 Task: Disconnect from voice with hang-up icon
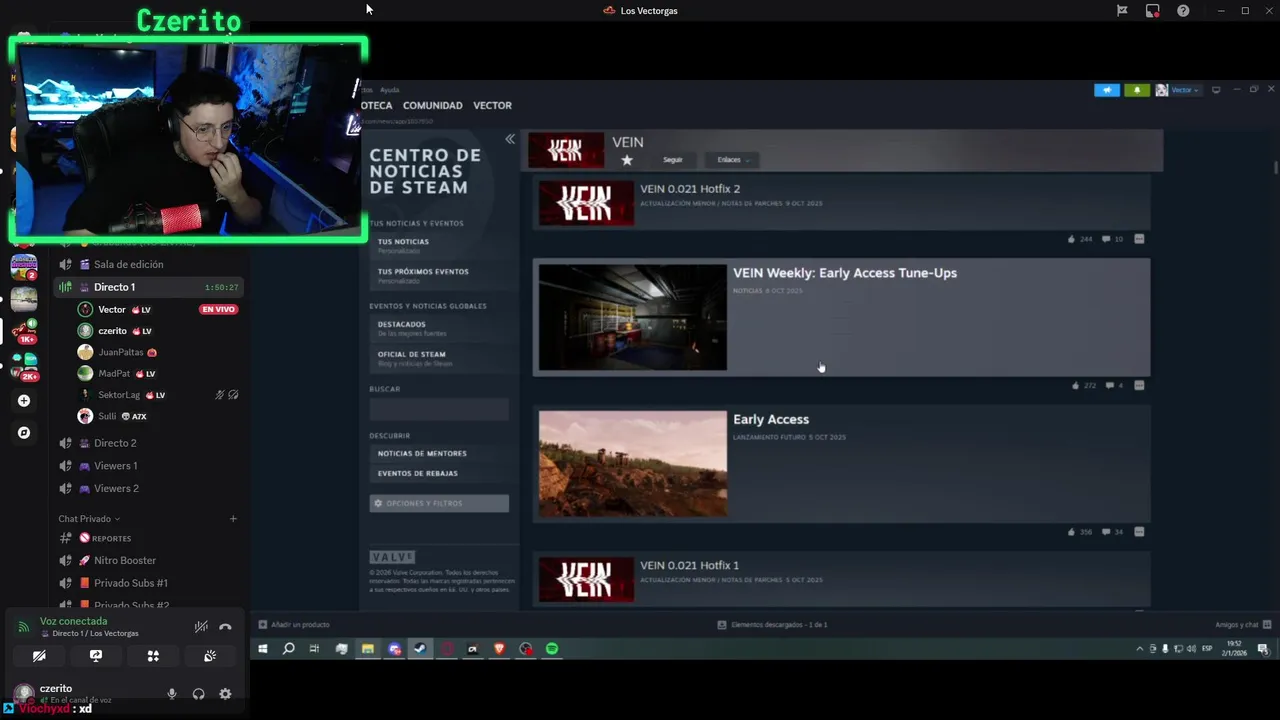point(225,627)
